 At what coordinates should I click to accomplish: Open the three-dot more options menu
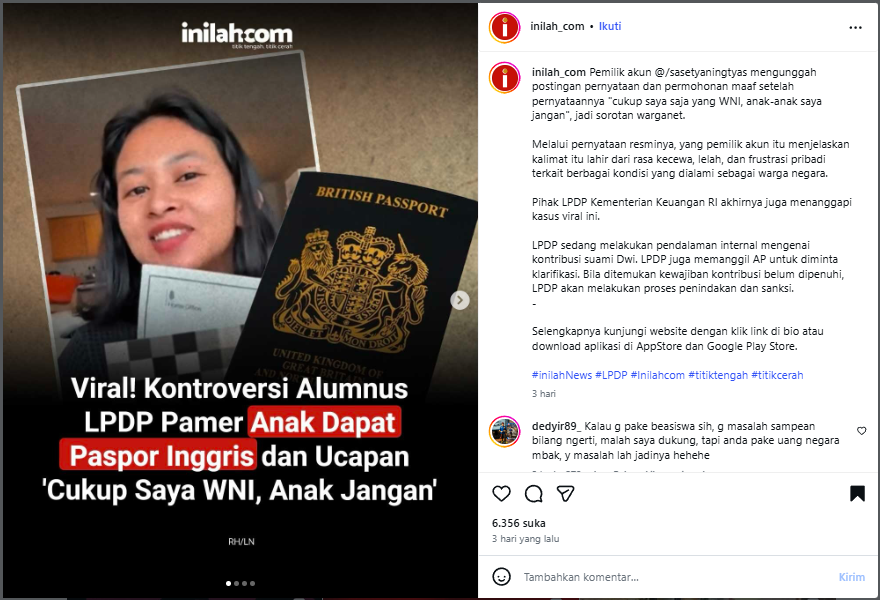coord(855,27)
